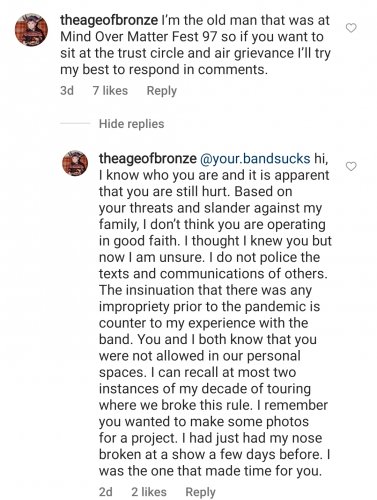Open top comment's theageofbronze profile picture
Image resolution: width=377 pixels, height=500 pixels.
click(31, 30)
